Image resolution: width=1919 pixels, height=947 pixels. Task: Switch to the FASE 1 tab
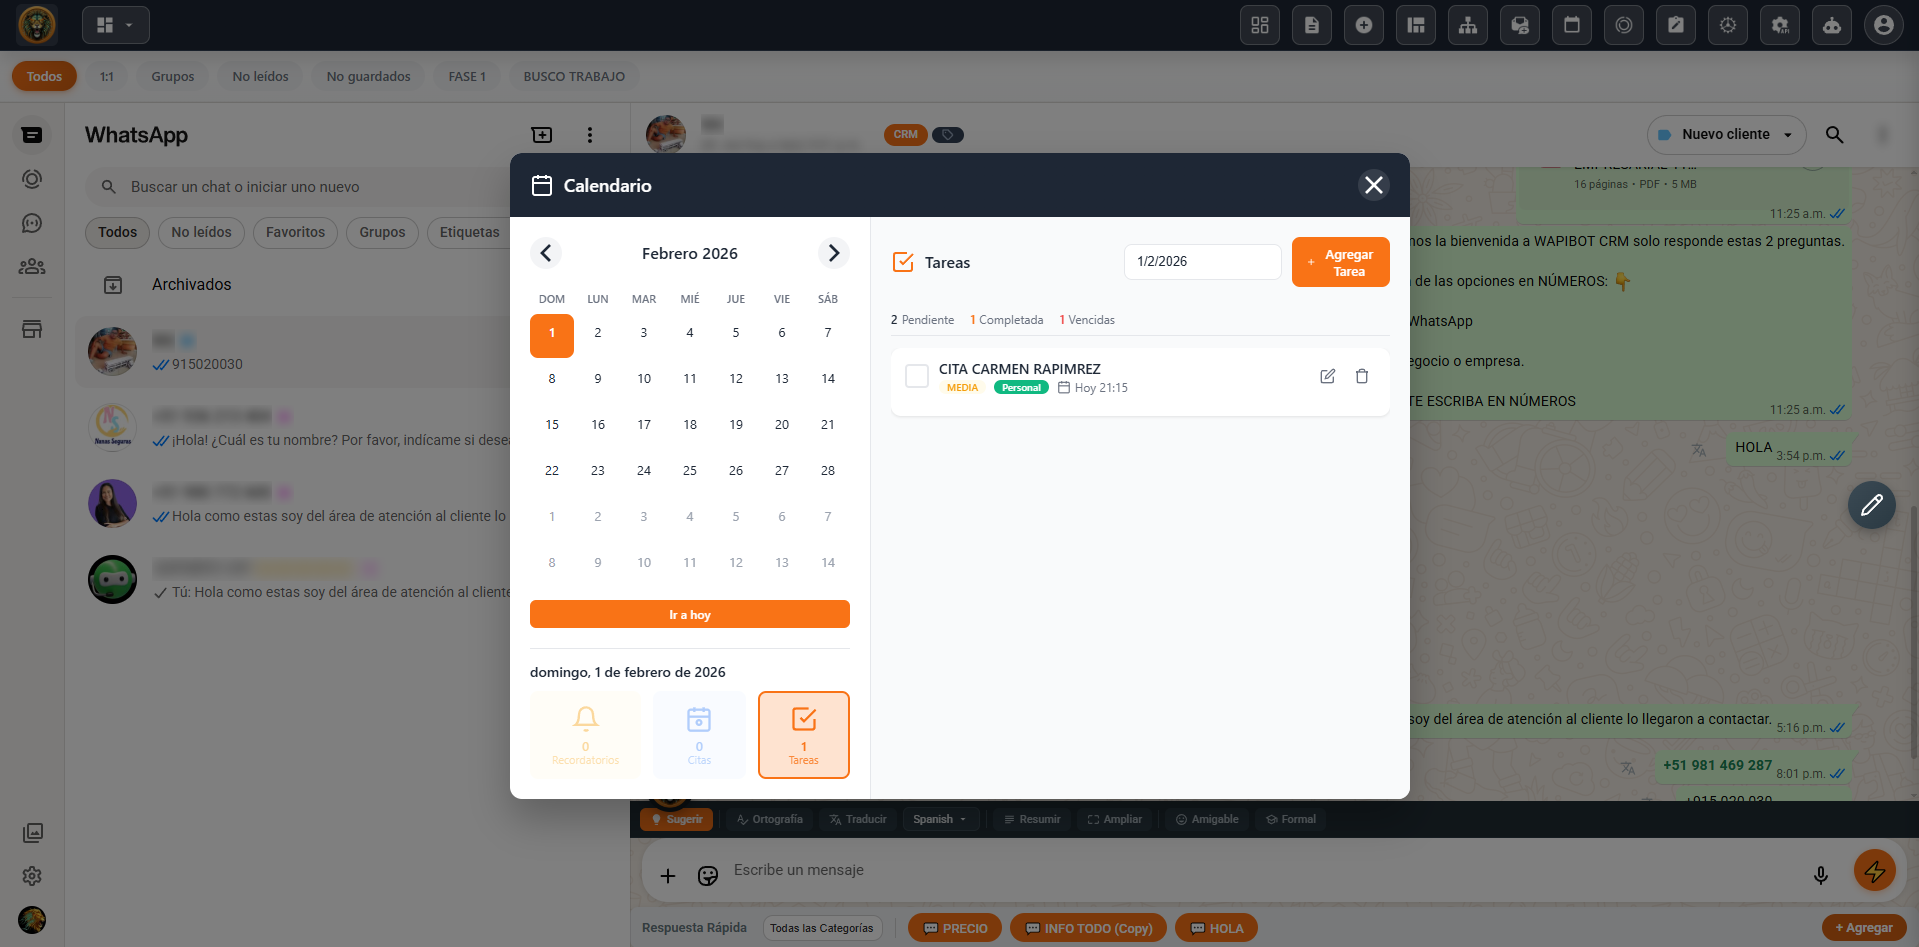[x=467, y=76]
